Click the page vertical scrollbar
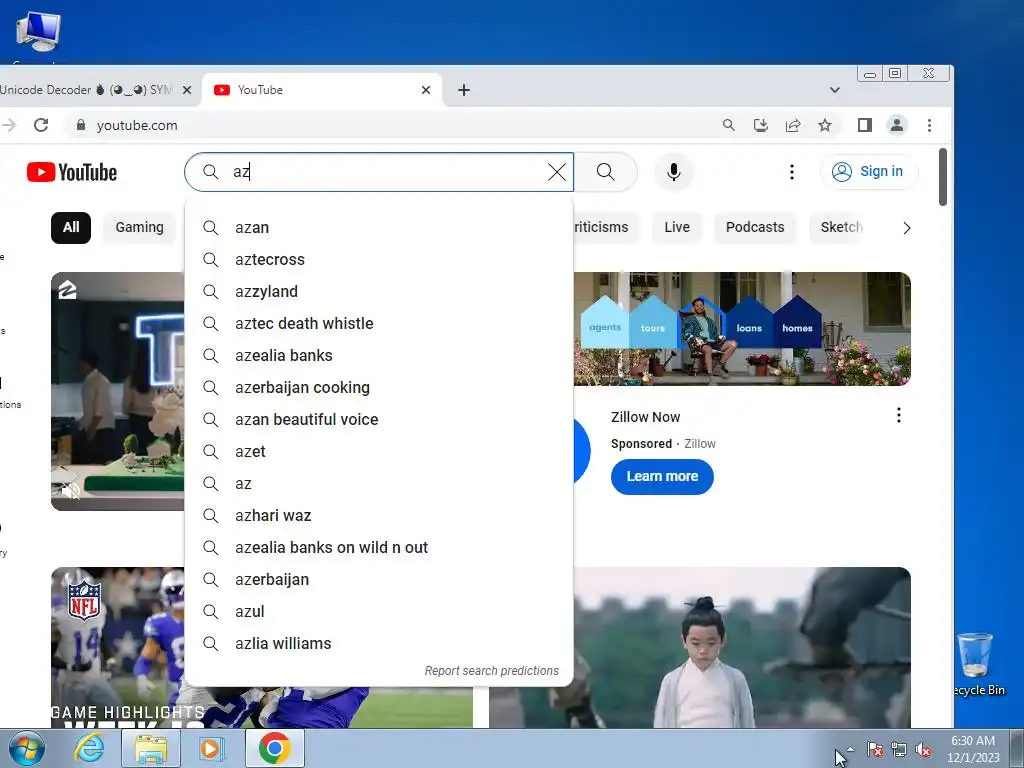 point(942,177)
